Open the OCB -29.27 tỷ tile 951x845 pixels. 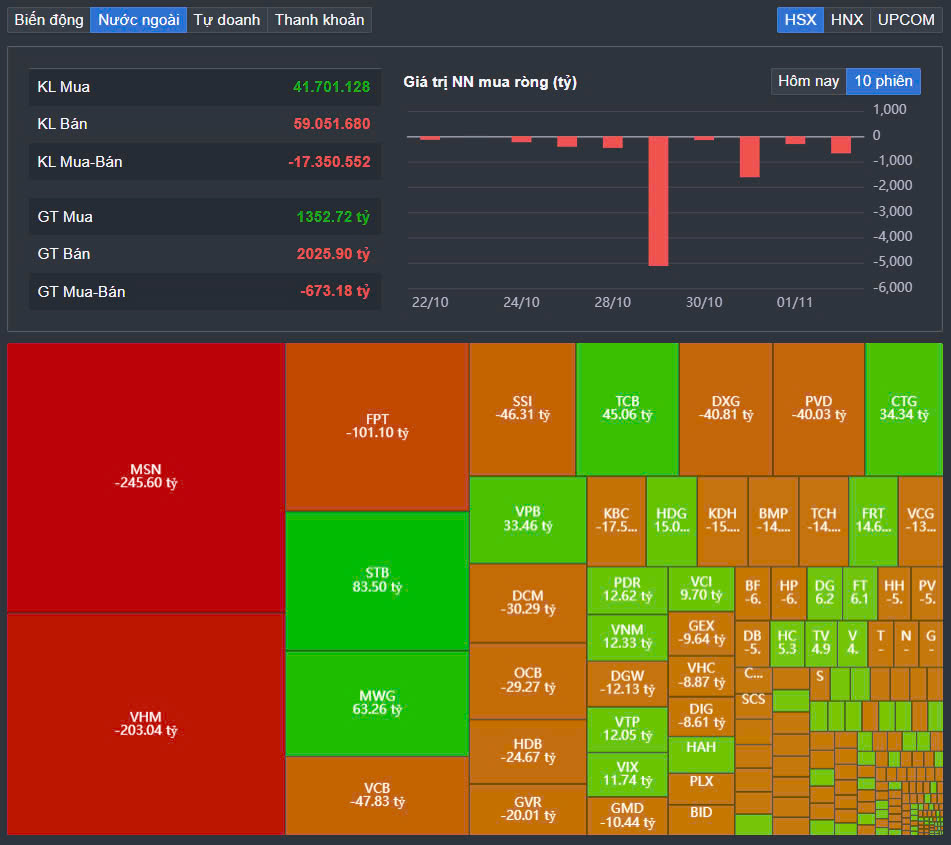coord(528,681)
